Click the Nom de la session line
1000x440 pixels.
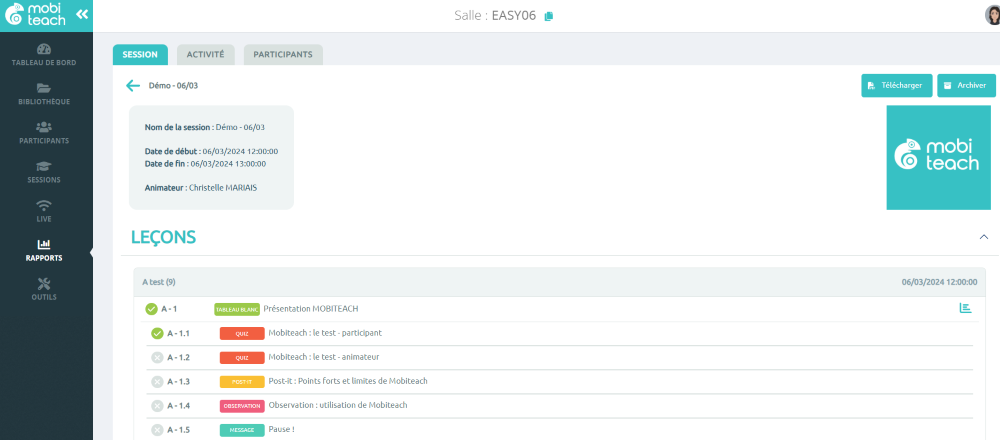205,128
